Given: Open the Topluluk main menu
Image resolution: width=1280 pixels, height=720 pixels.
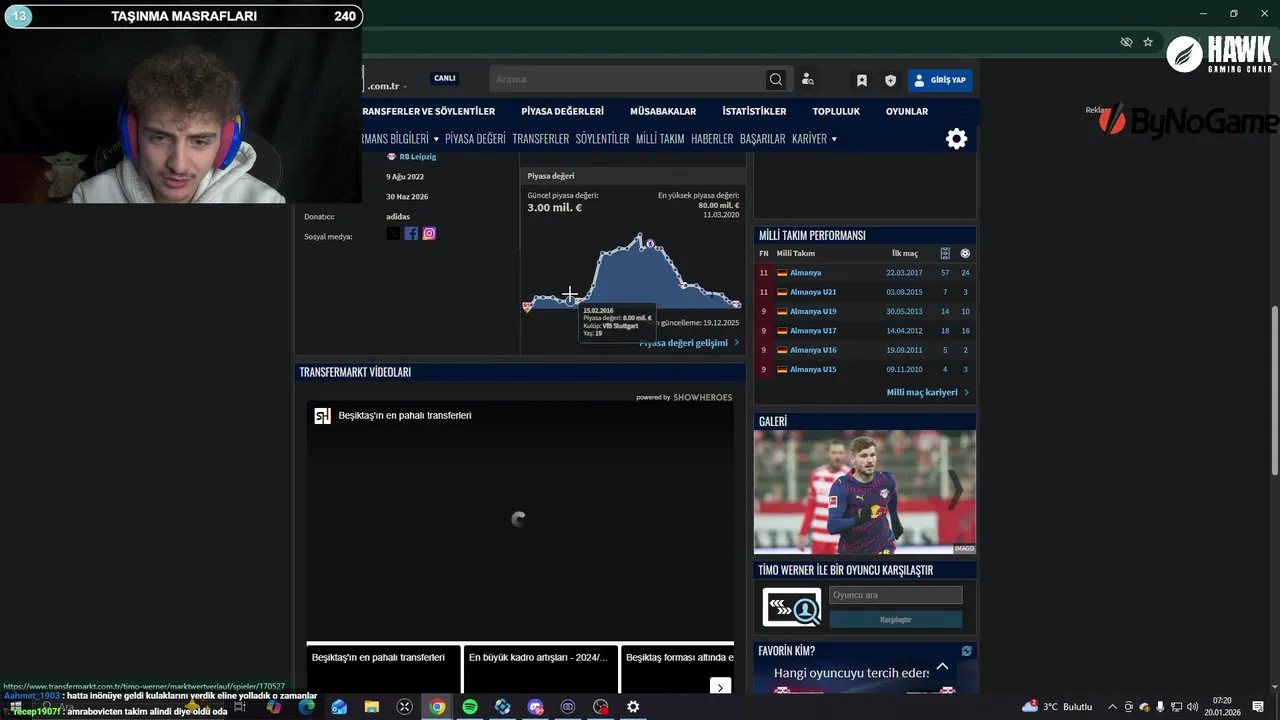Looking at the screenshot, I should tap(836, 111).
